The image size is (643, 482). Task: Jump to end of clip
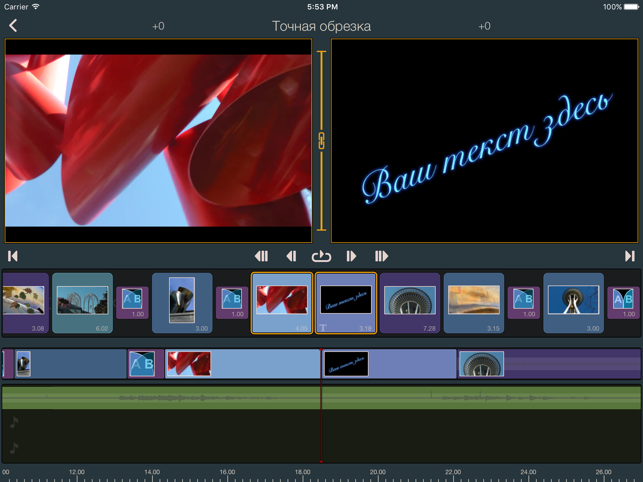pos(629,257)
